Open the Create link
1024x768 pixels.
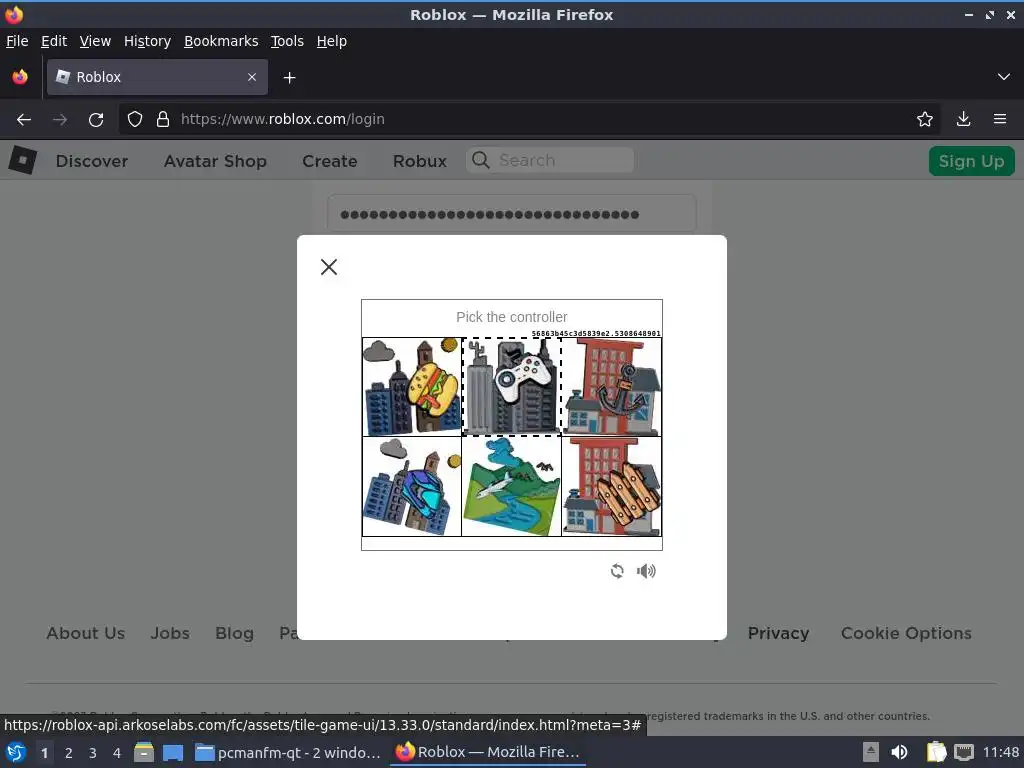tap(329, 161)
